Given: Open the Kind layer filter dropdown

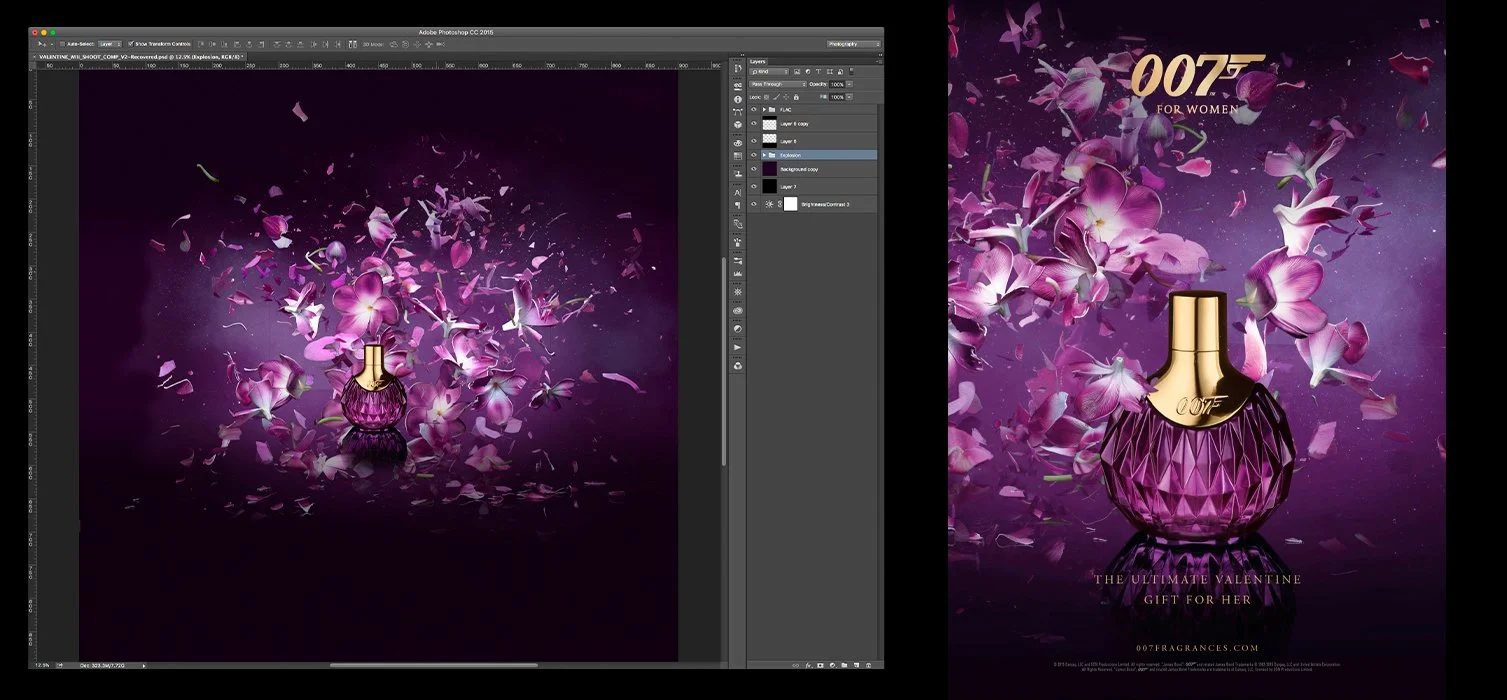Looking at the screenshot, I should tap(769, 71).
